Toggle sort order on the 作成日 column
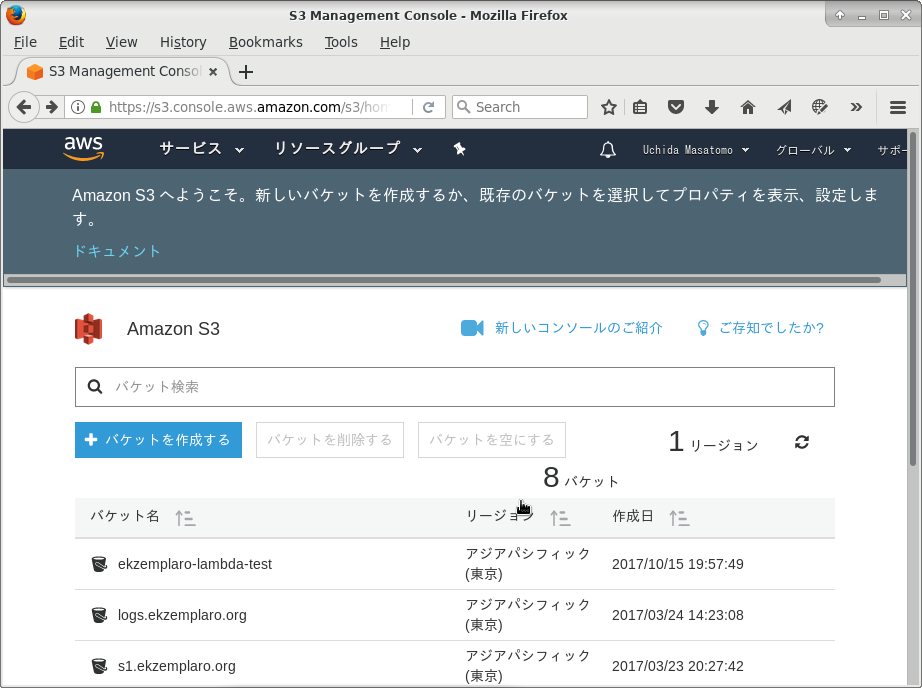This screenshot has height=688, width=922. [x=680, y=517]
